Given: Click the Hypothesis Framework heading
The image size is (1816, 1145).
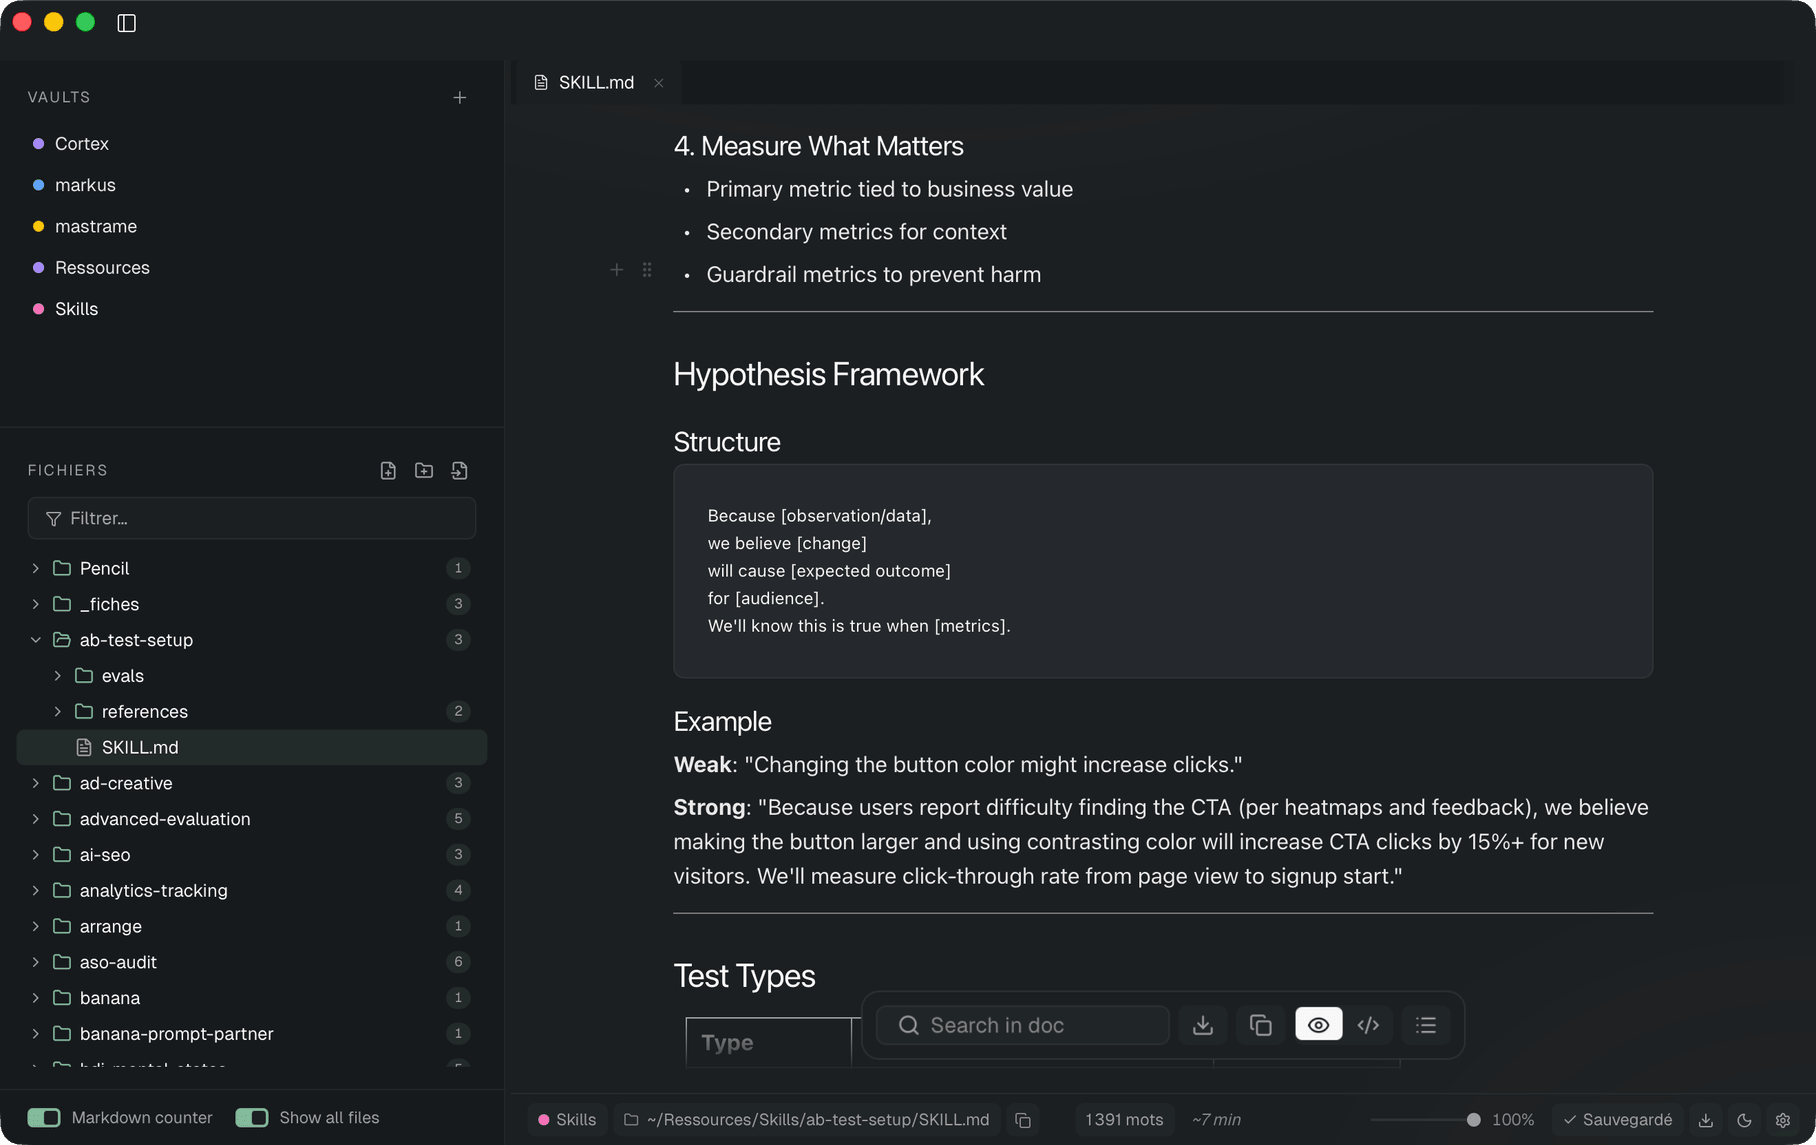Looking at the screenshot, I should [x=828, y=374].
